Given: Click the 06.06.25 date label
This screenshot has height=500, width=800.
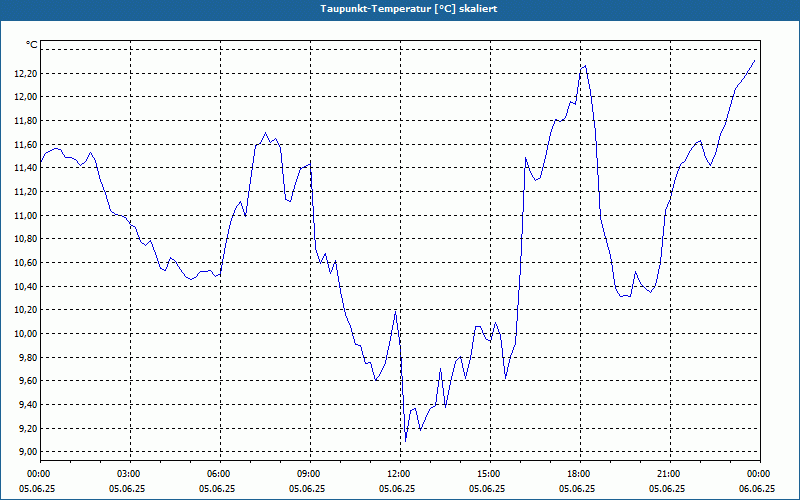Looking at the screenshot, I should click(x=757, y=488).
